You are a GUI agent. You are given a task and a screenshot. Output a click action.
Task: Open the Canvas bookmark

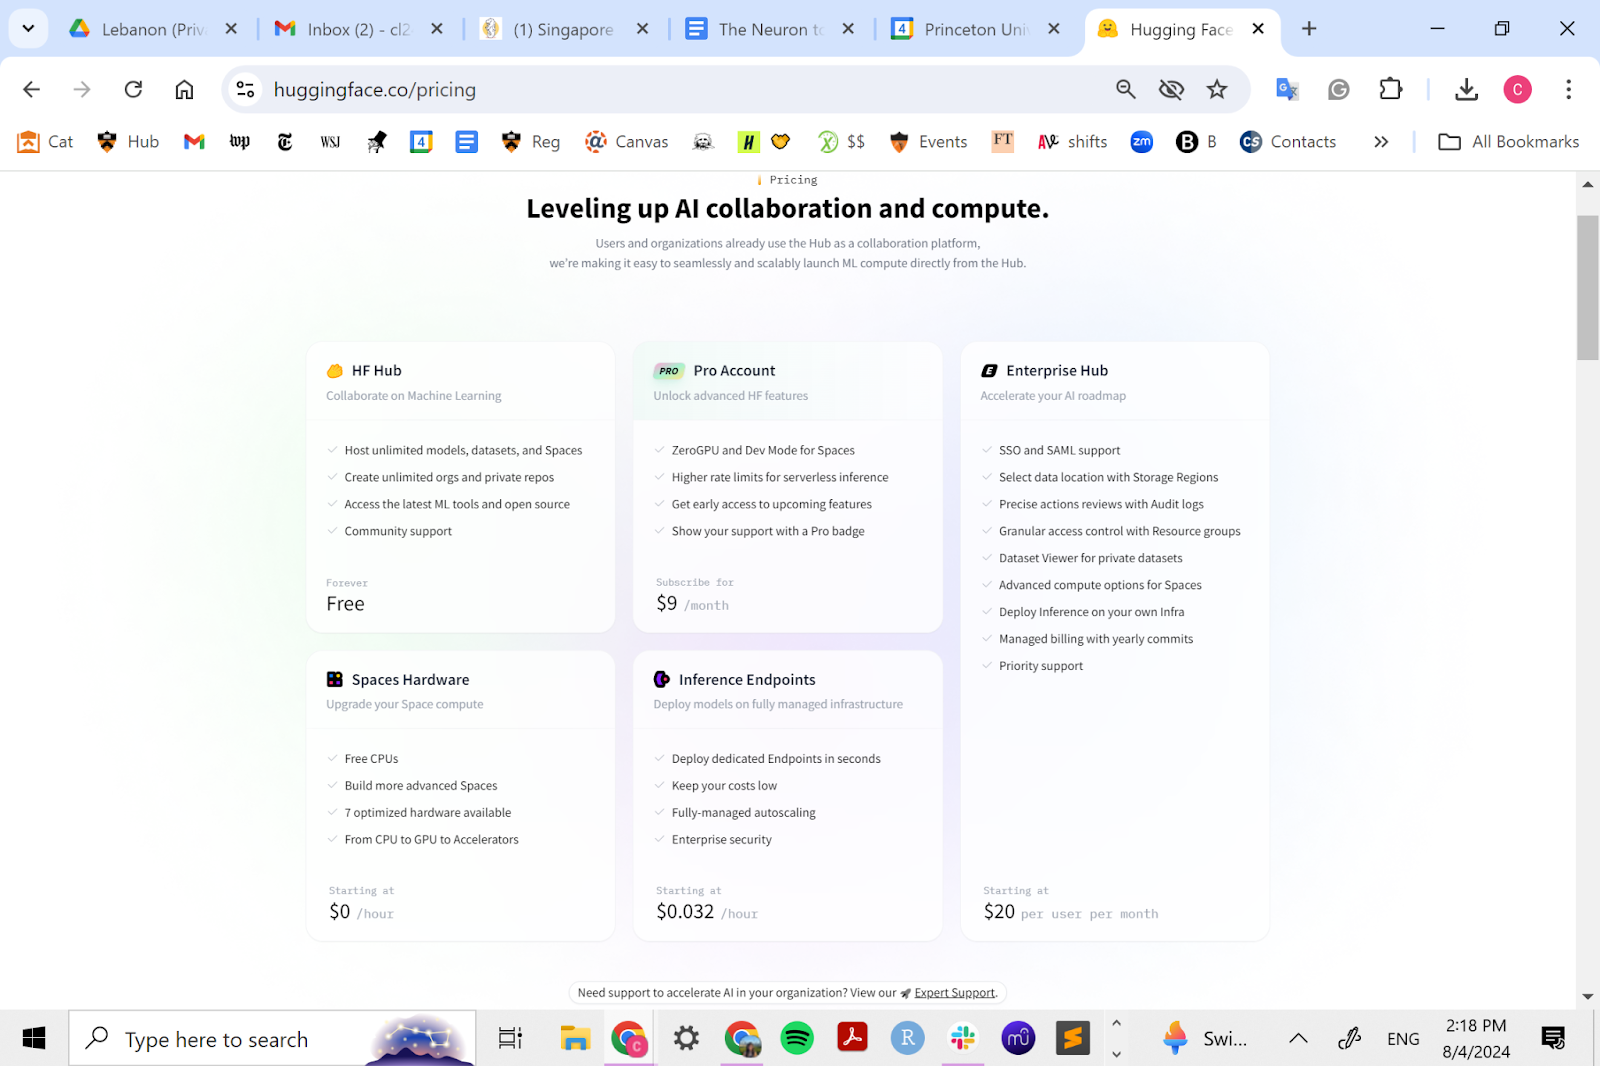[x=626, y=142]
